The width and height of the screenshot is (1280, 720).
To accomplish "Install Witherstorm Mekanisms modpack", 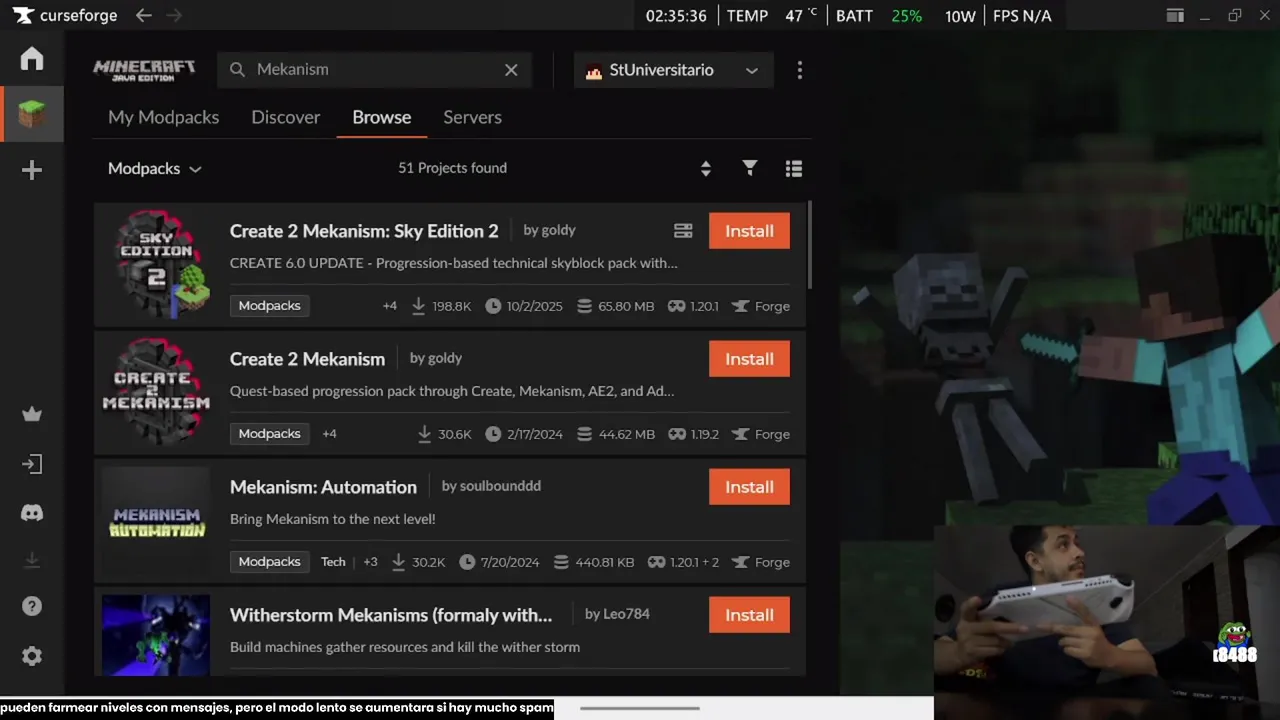I will click(x=749, y=615).
